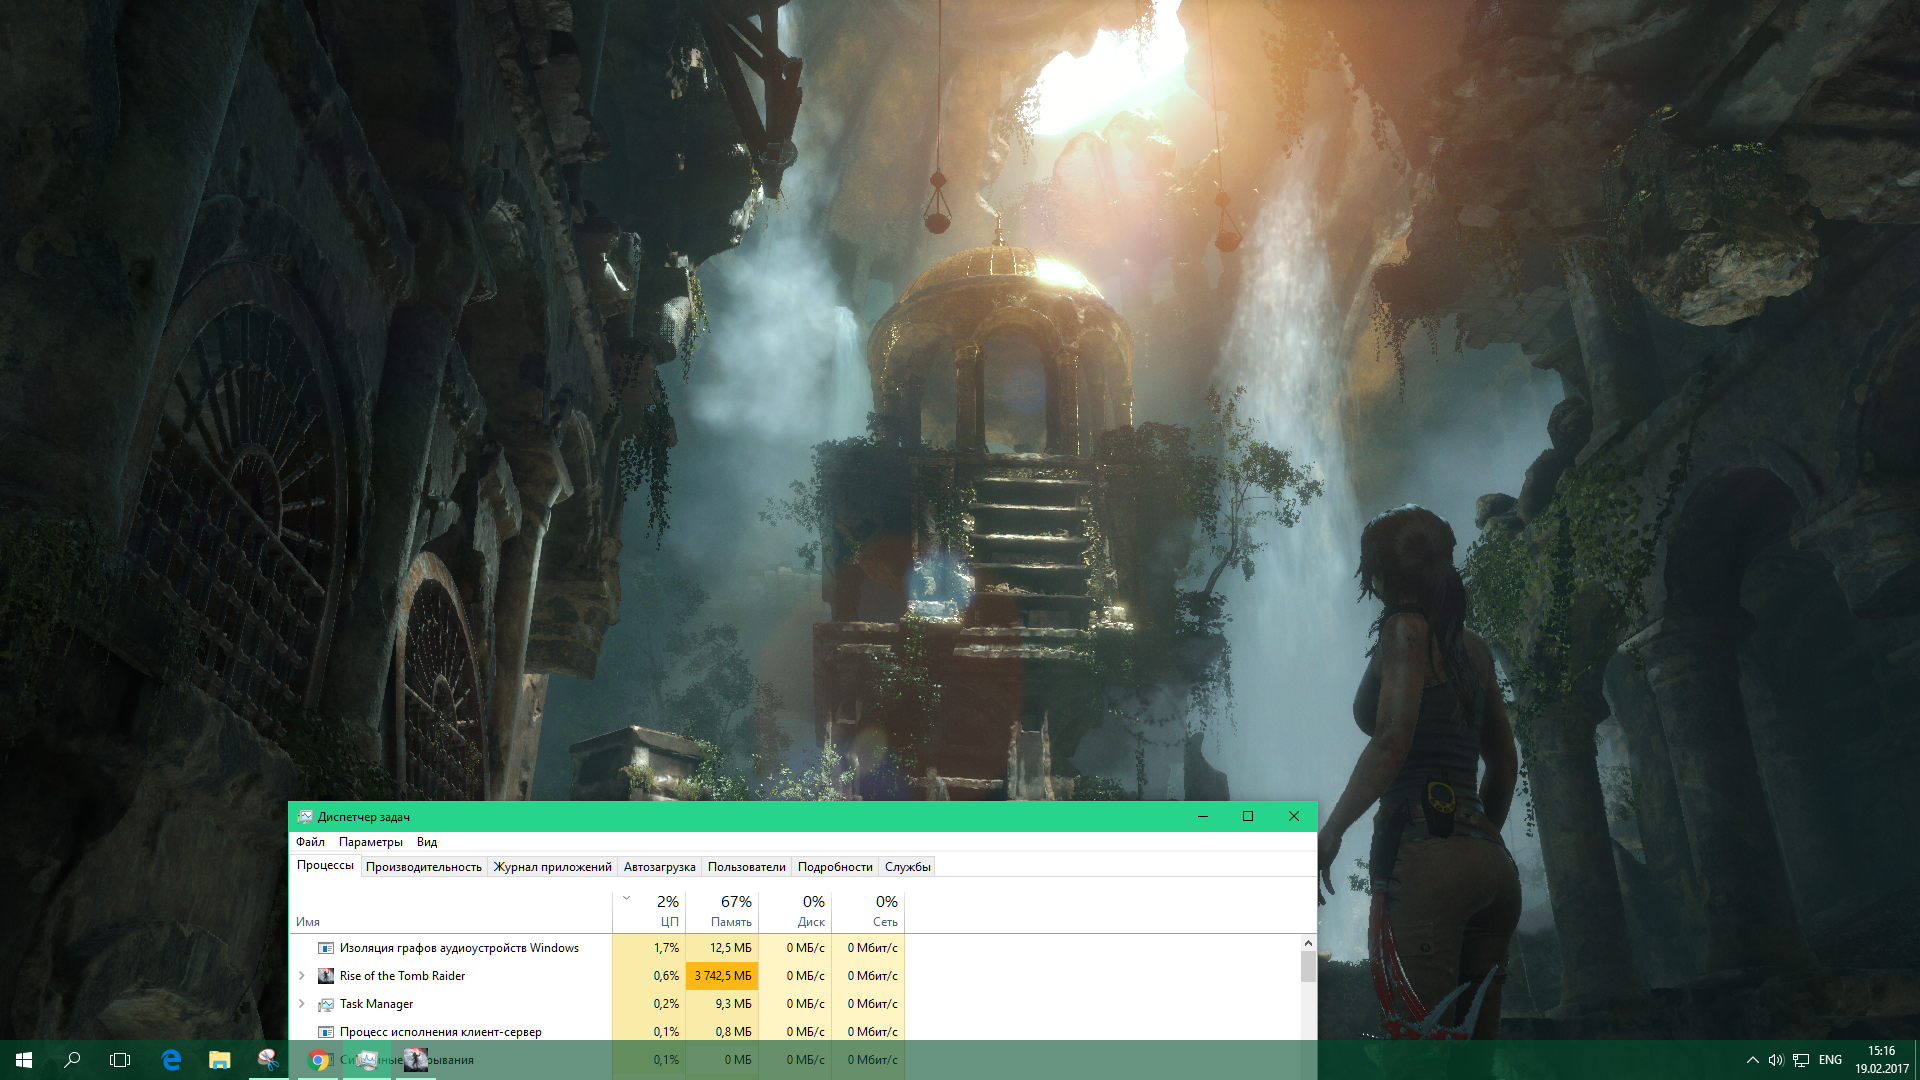Click the taskbar search magnifier icon

coord(72,1060)
